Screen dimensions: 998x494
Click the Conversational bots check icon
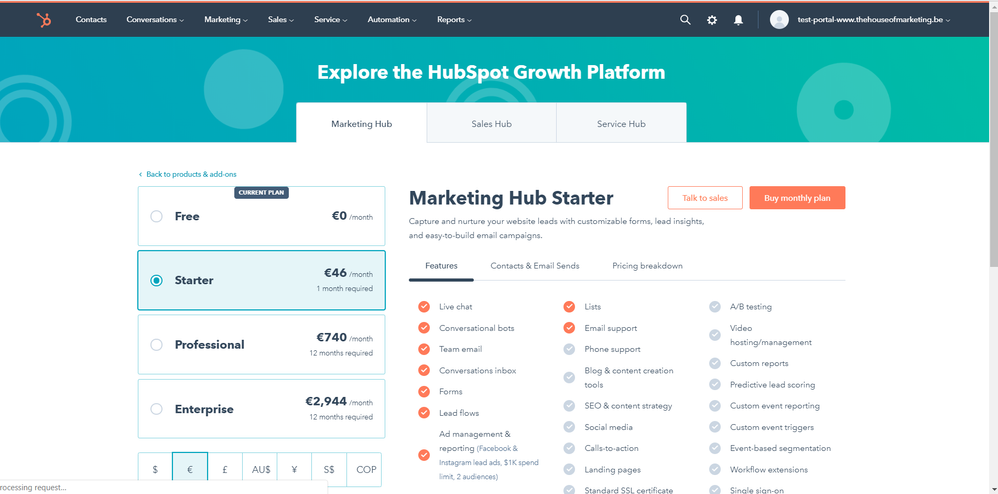click(424, 328)
